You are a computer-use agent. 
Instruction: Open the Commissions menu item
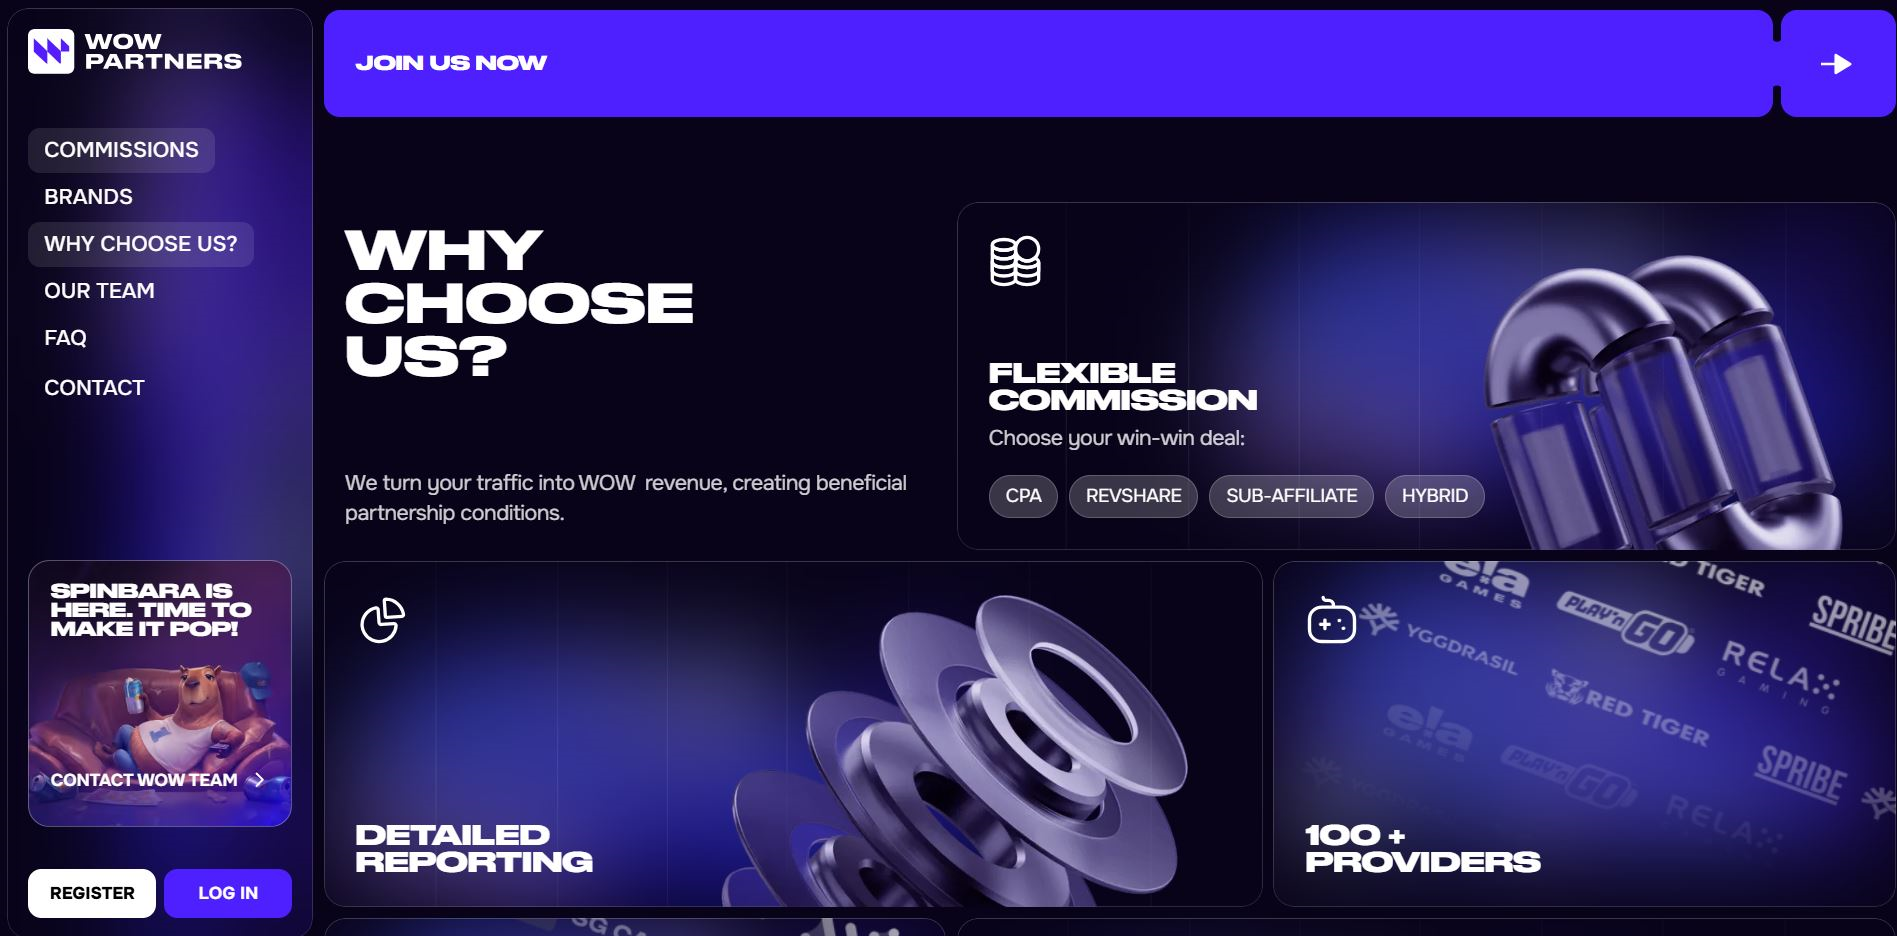tap(121, 150)
